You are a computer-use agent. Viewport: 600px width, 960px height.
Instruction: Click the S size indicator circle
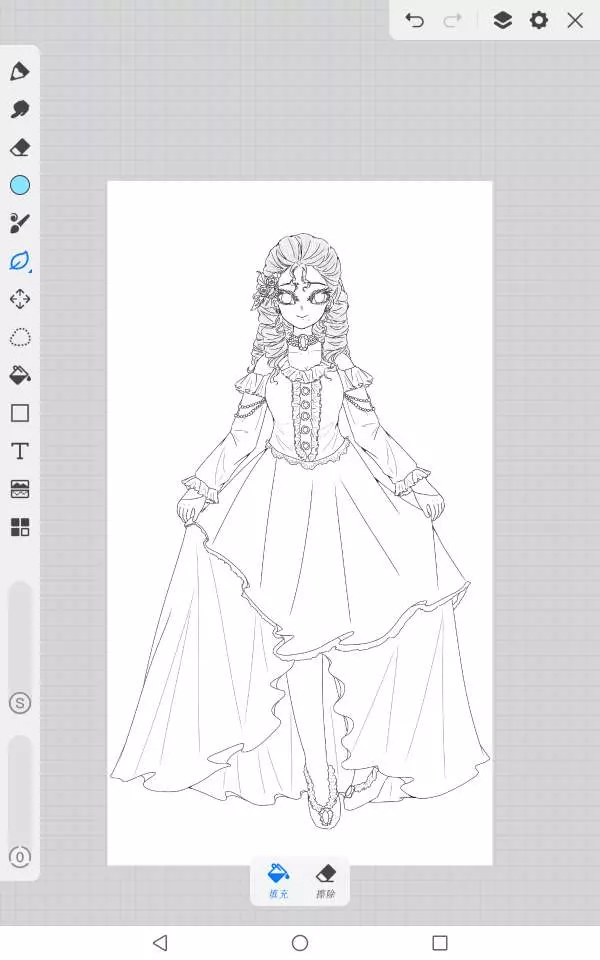pos(20,703)
